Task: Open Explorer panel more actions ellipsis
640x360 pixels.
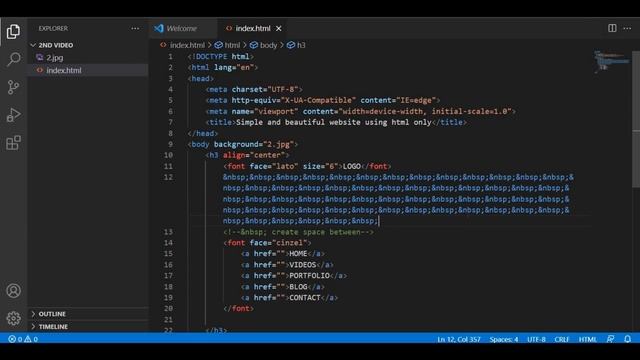Action: click(135, 28)
